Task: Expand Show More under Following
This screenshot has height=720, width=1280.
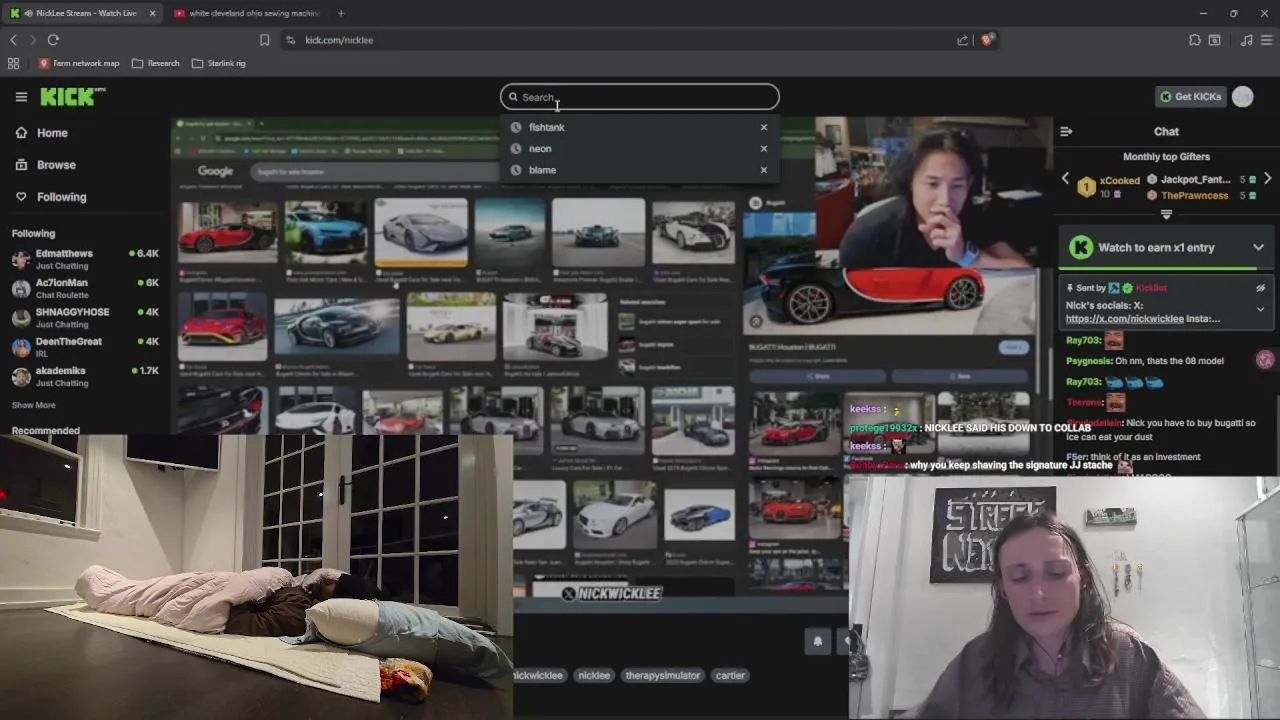Action: (x=33, y=405)
